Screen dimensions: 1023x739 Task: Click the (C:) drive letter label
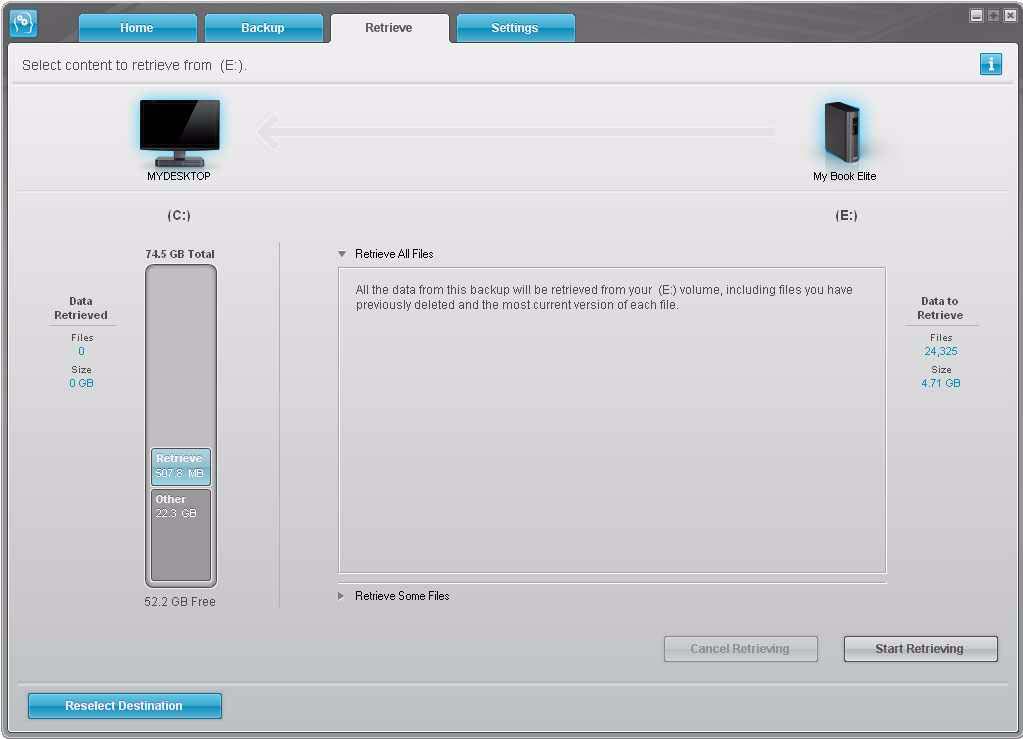[x=179, y=215]
